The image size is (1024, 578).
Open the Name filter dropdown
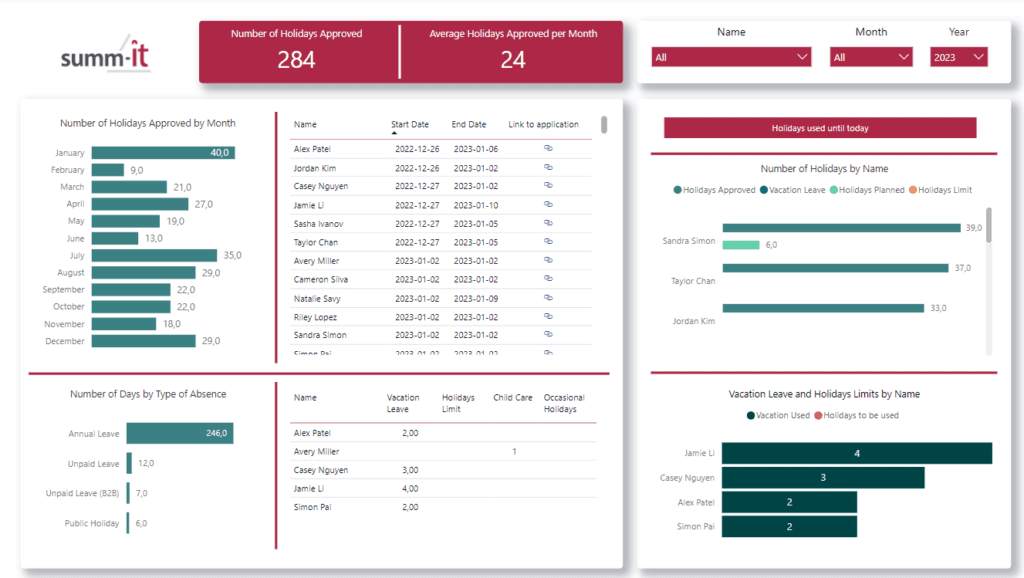tap(731, 57)
